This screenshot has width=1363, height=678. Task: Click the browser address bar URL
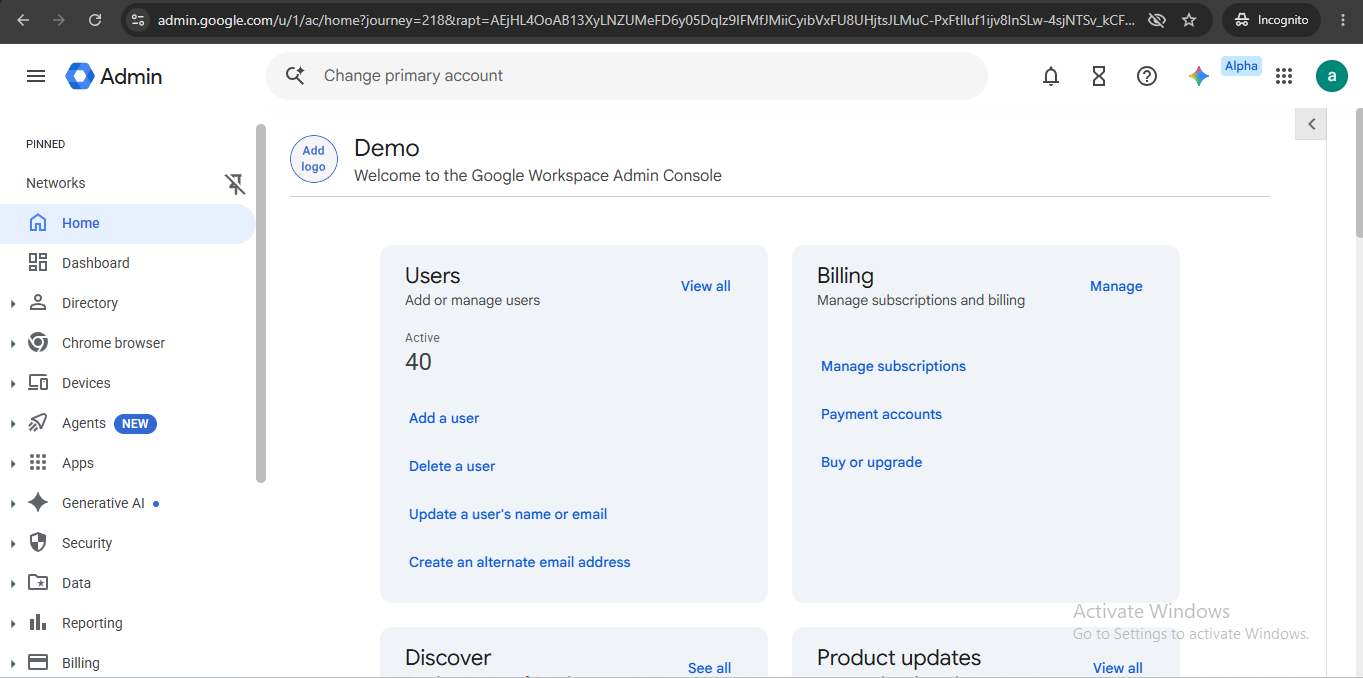646,20
